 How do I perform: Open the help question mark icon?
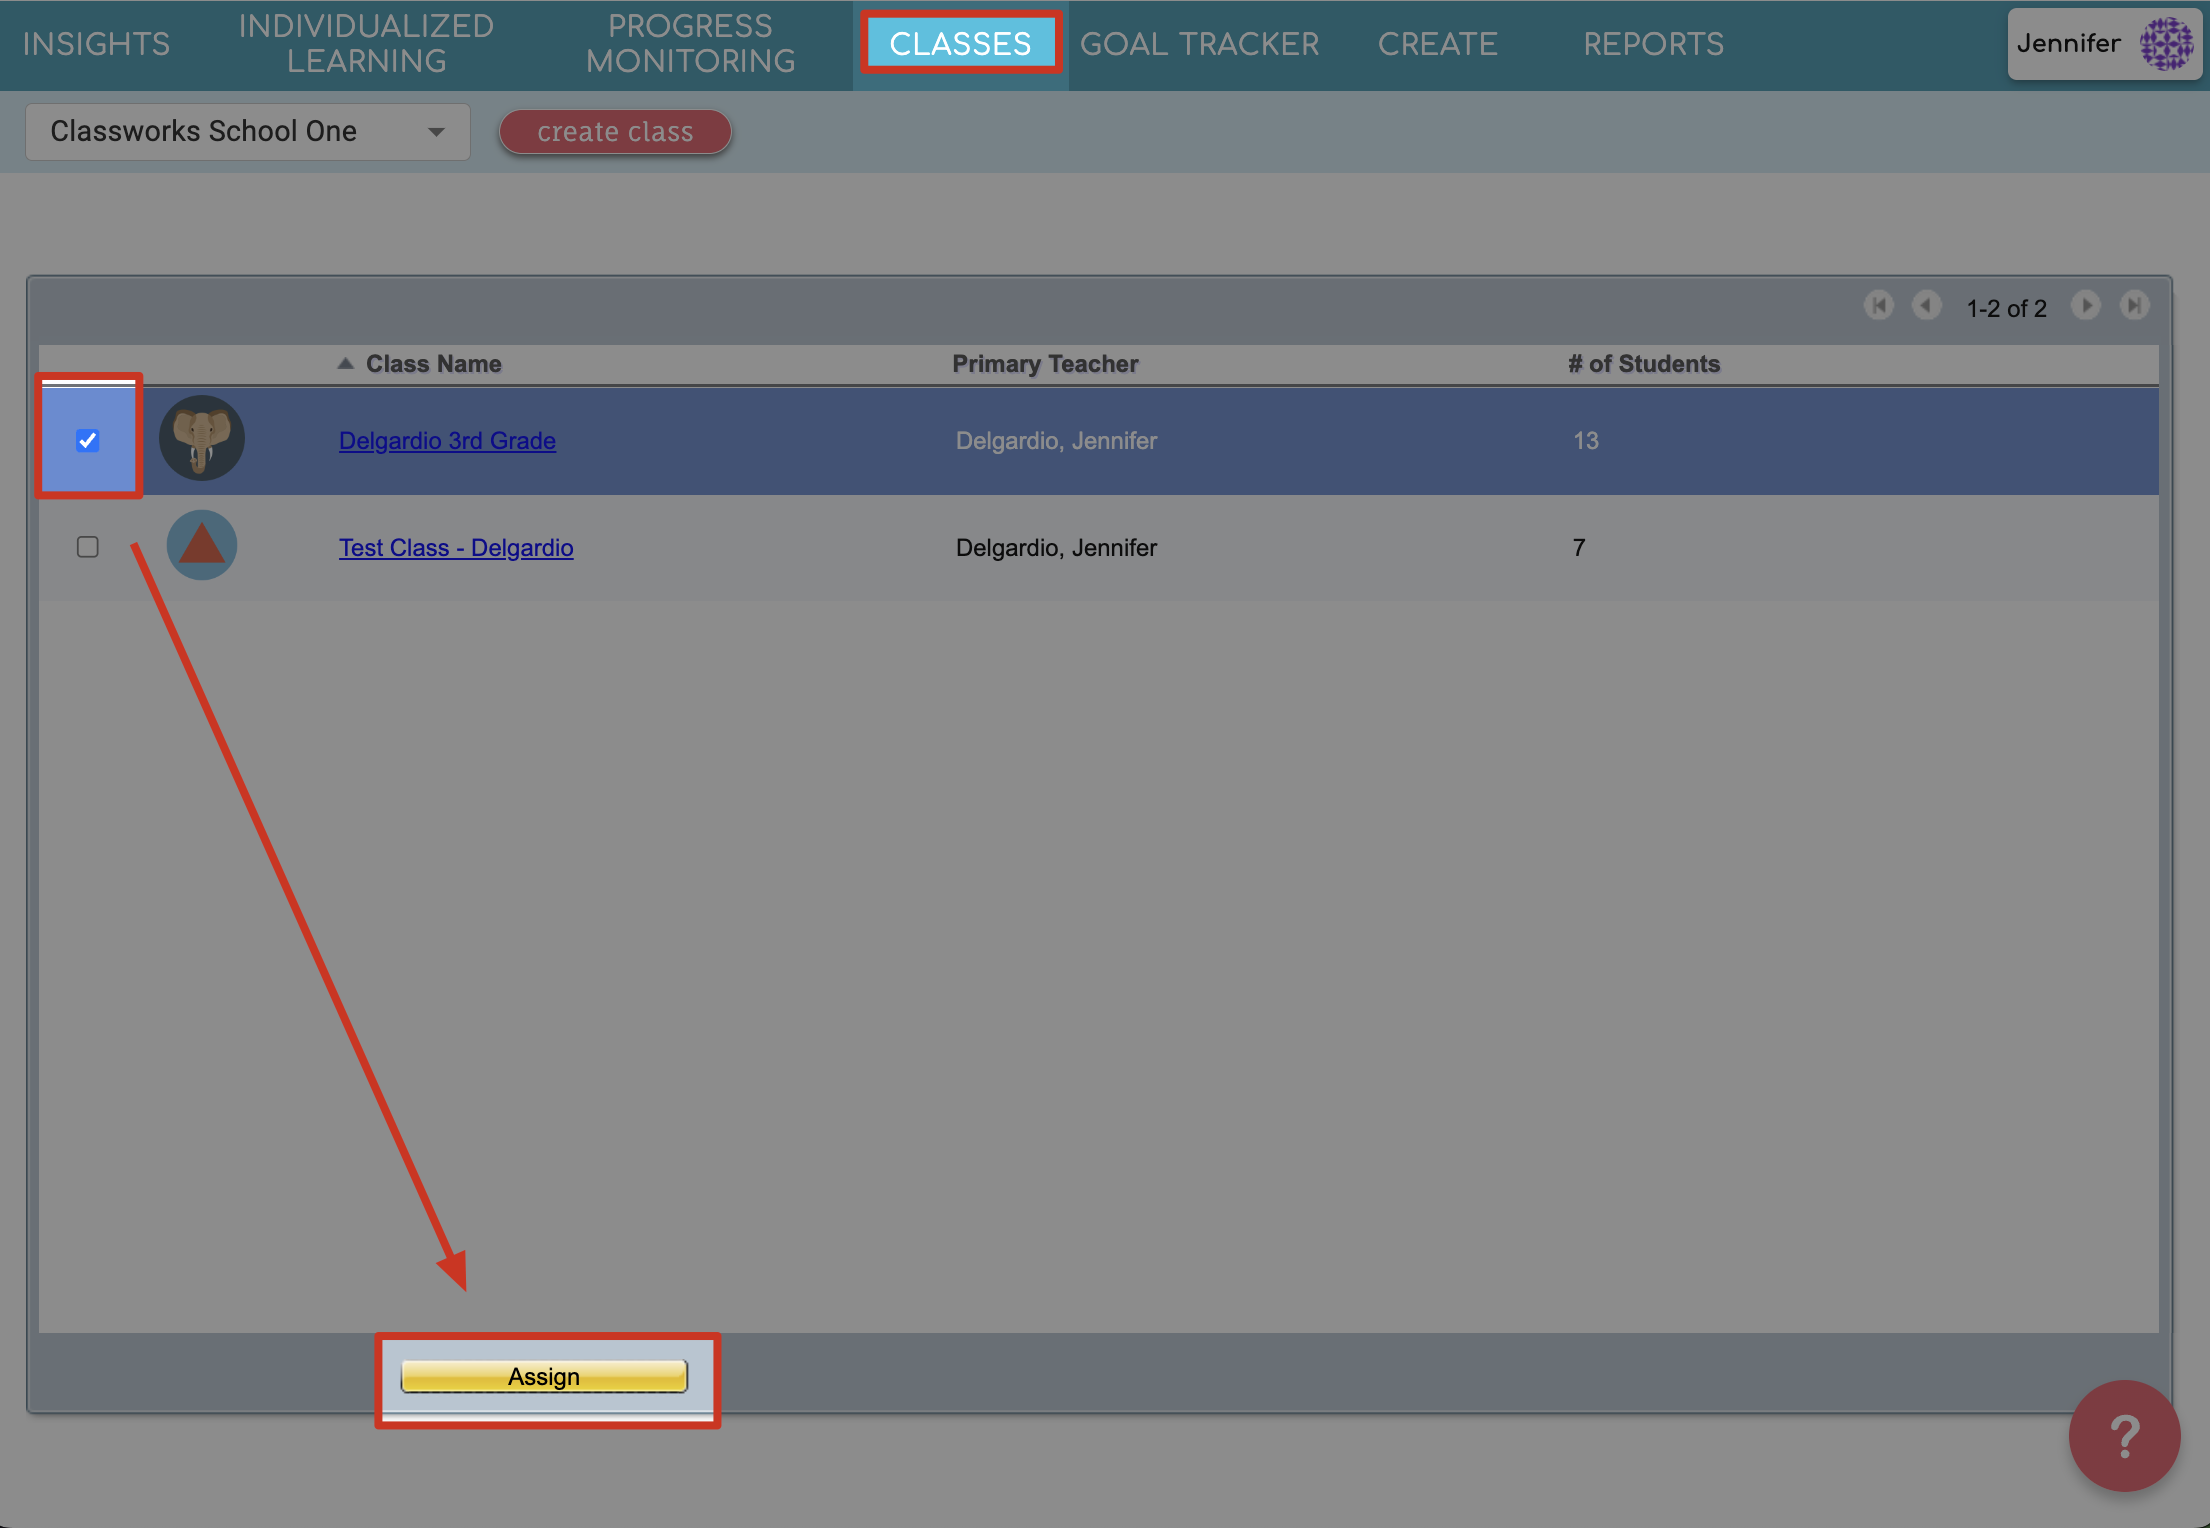pyautogui.click(x=2123, y=1436)
